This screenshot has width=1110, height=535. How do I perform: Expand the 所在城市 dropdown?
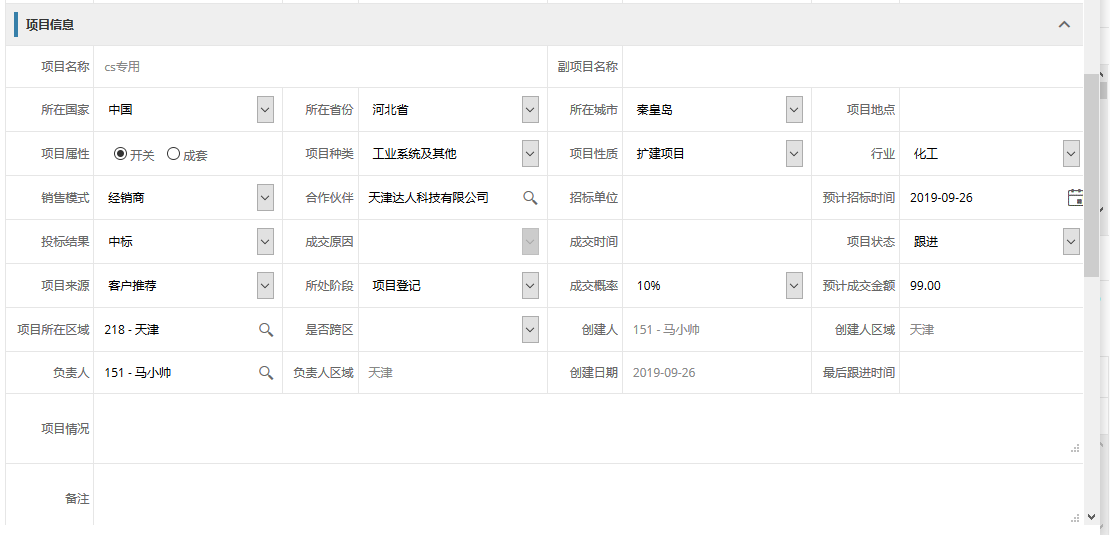click(x=794, y=110)
